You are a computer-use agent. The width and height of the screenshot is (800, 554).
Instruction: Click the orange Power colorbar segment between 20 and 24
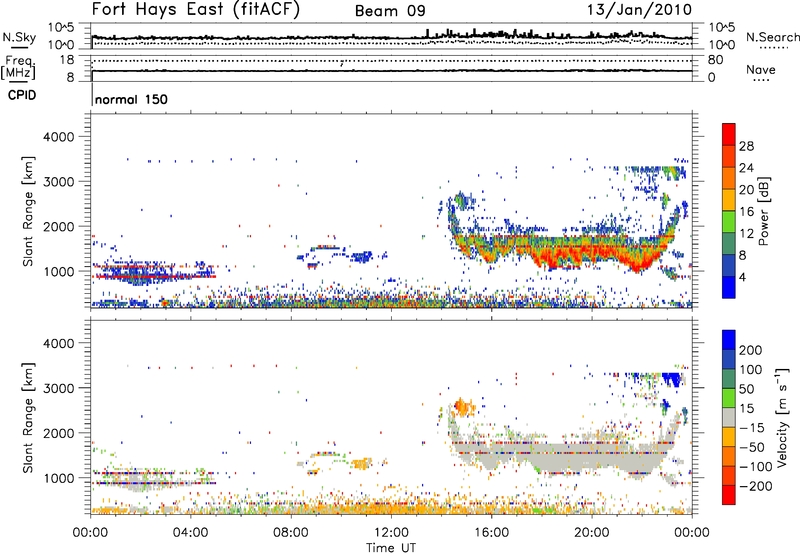729,178
